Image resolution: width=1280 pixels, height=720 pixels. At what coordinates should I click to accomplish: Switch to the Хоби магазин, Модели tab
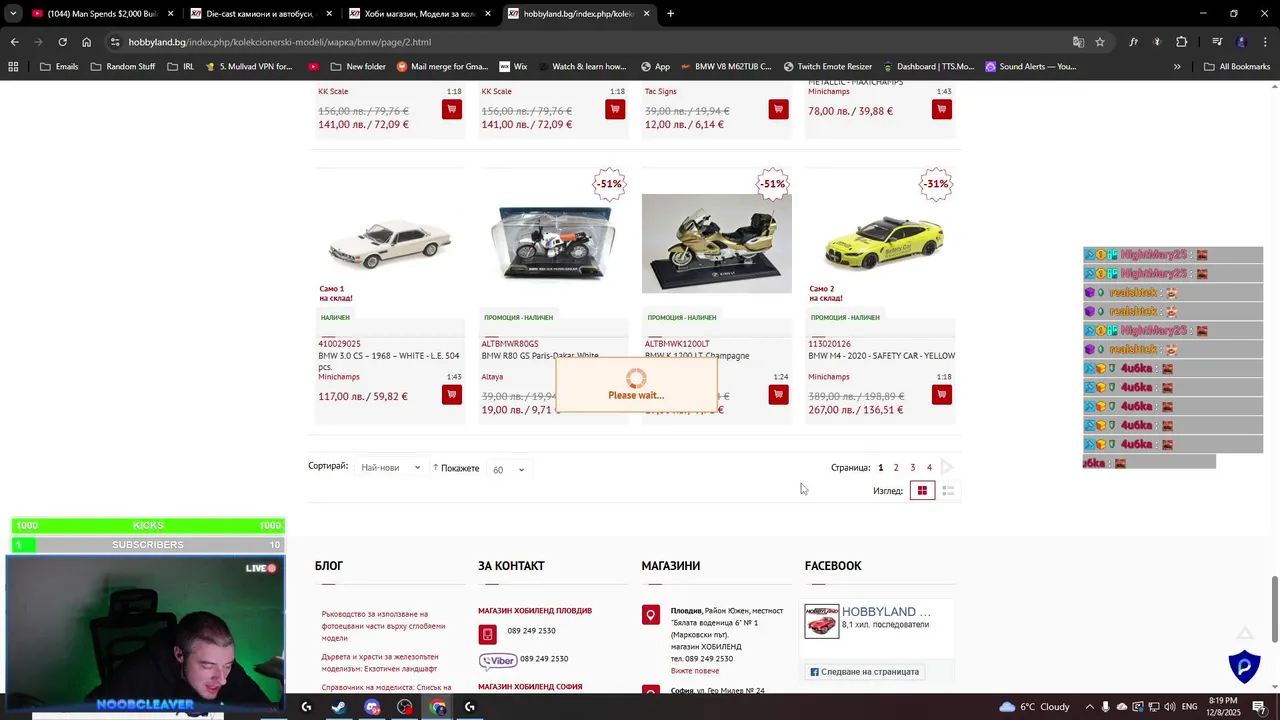(418, 14)
